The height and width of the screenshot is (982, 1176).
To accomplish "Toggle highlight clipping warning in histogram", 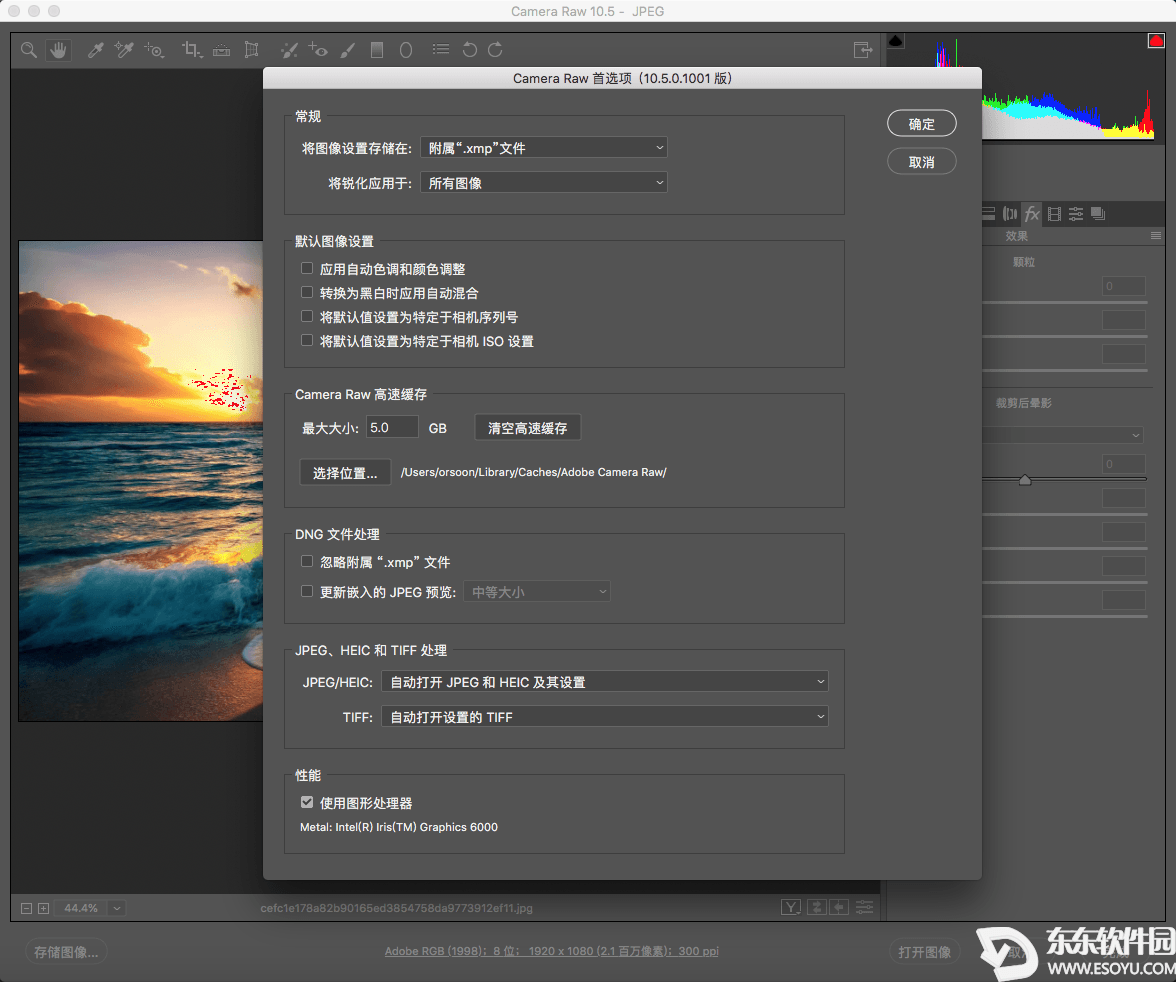I will click(1156, 41).
